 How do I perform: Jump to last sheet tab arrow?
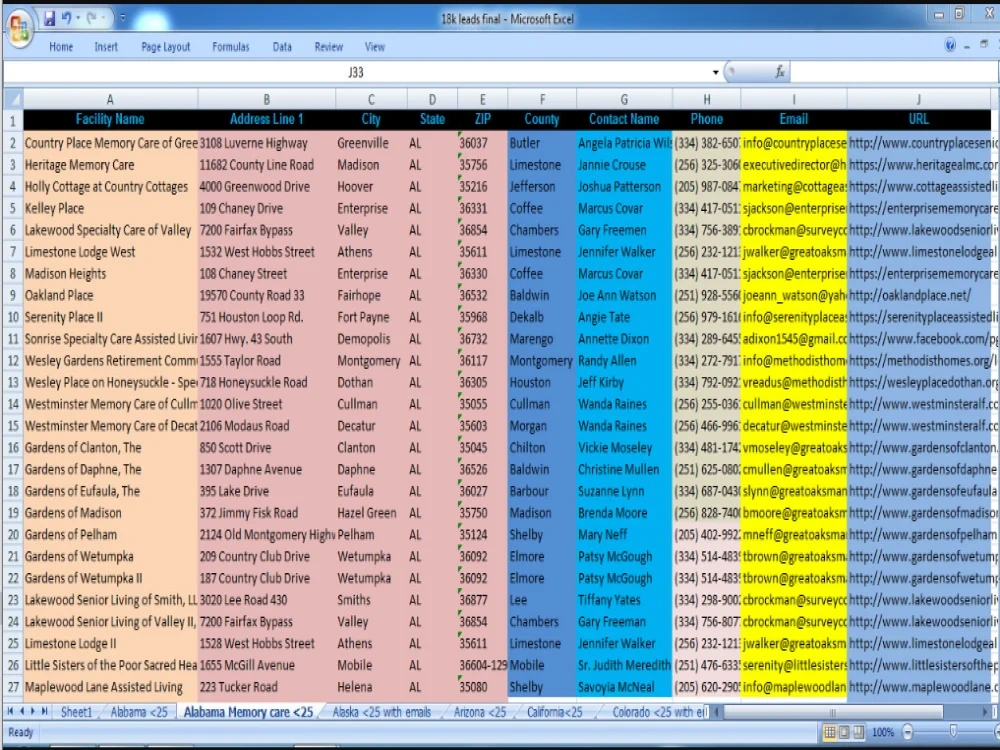coord(44,711)
